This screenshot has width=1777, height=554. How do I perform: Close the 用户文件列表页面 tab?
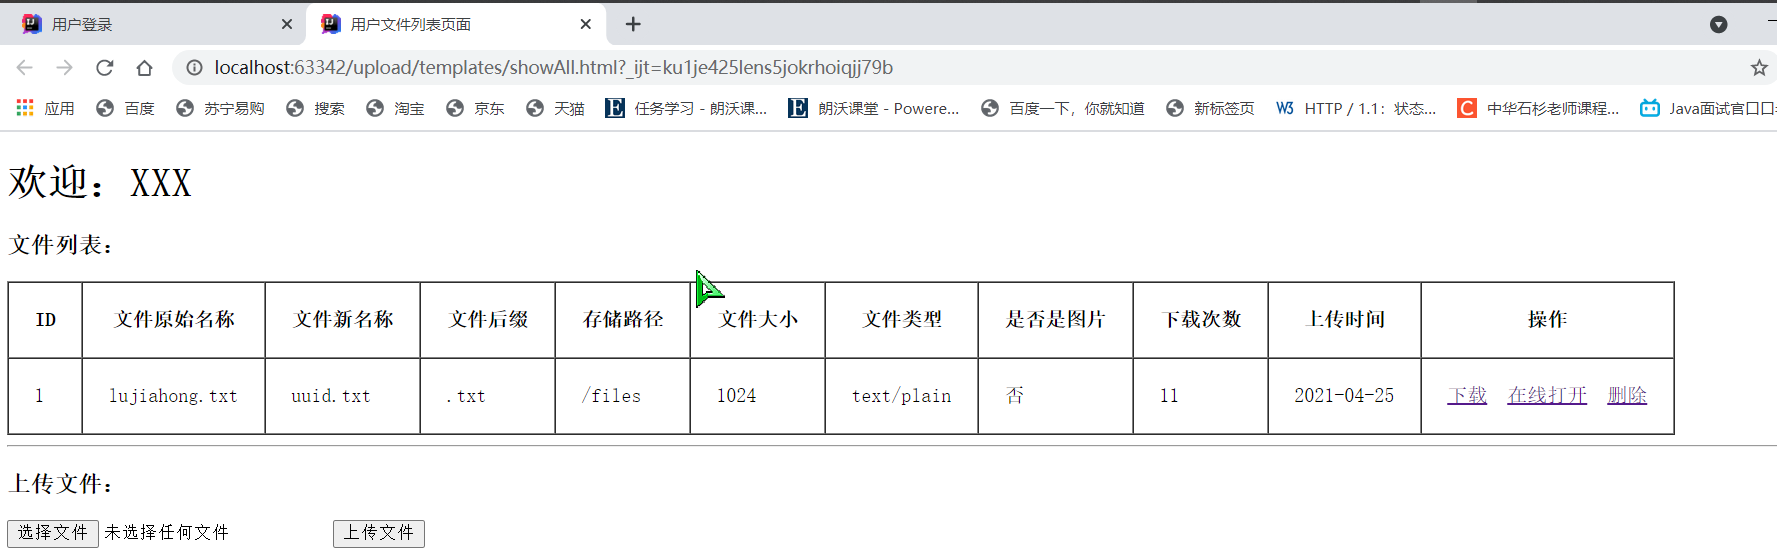click(586, 24)
